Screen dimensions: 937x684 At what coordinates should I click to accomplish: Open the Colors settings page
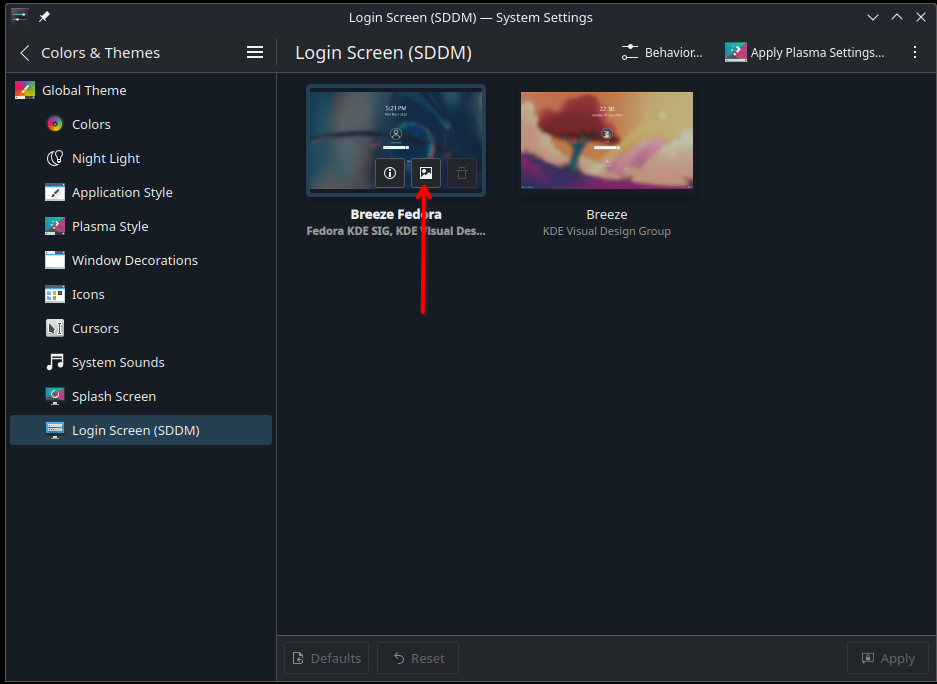click(141, 124)
